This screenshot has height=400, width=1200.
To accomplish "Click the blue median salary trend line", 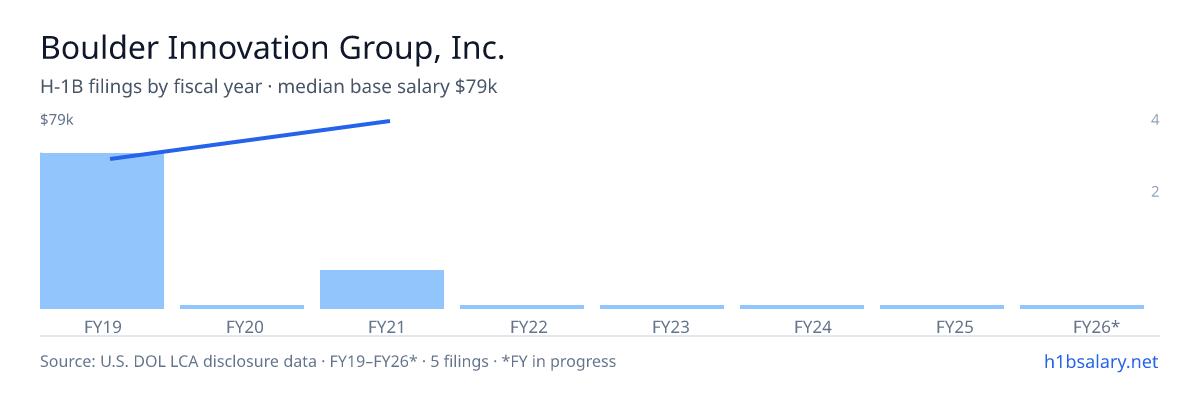I will (250, 139).
